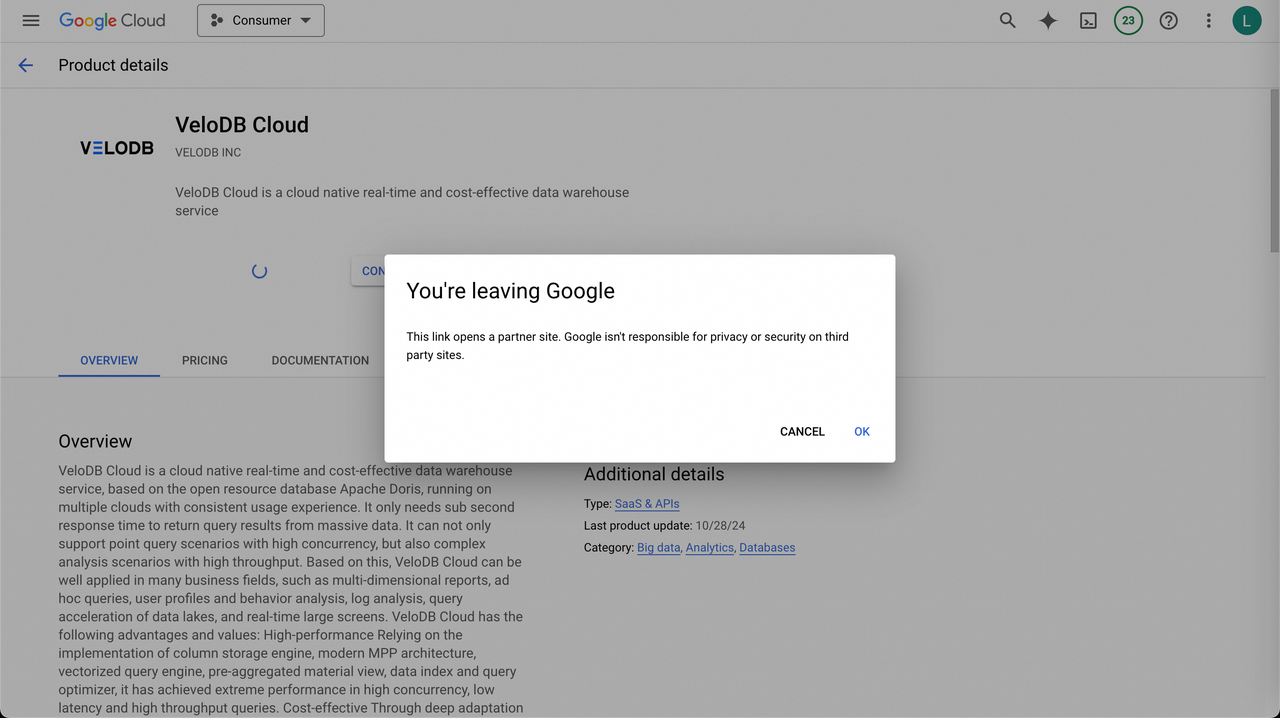This screenshot has width=1280, height=718.
Task: Expand the Consumer project selector dropdown
Action: coord(261,21)
